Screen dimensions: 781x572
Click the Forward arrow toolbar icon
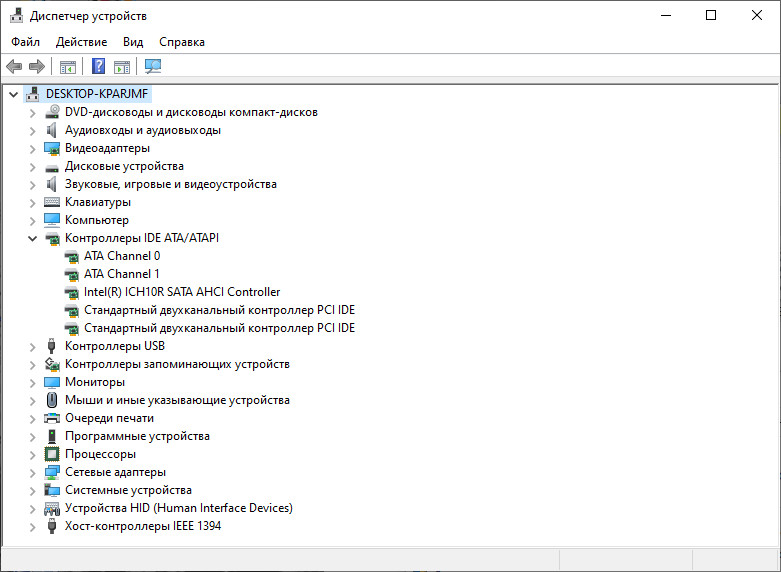tap(37, 66)
